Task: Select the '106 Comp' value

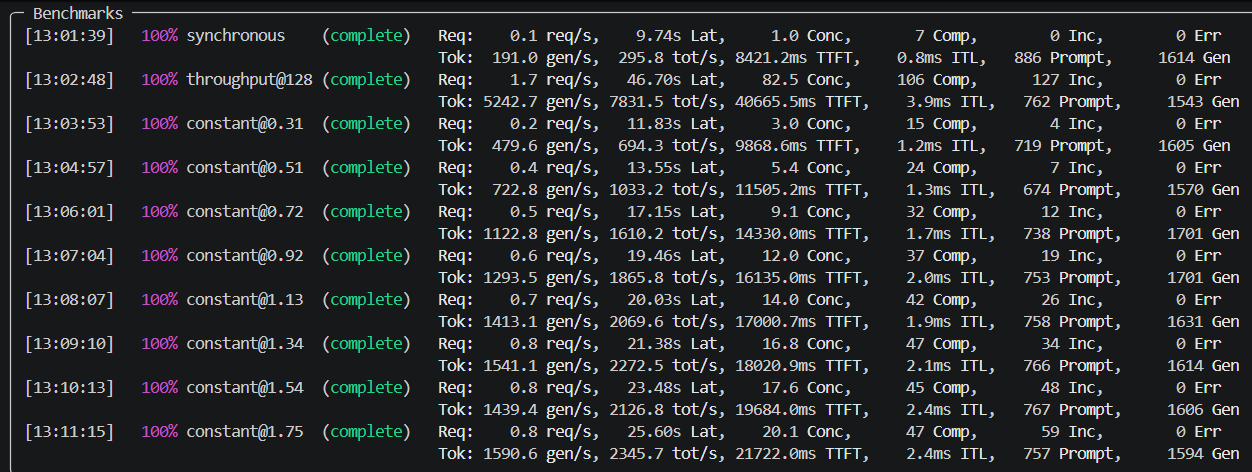Action: pyautogui.click(x=935, y=80)
